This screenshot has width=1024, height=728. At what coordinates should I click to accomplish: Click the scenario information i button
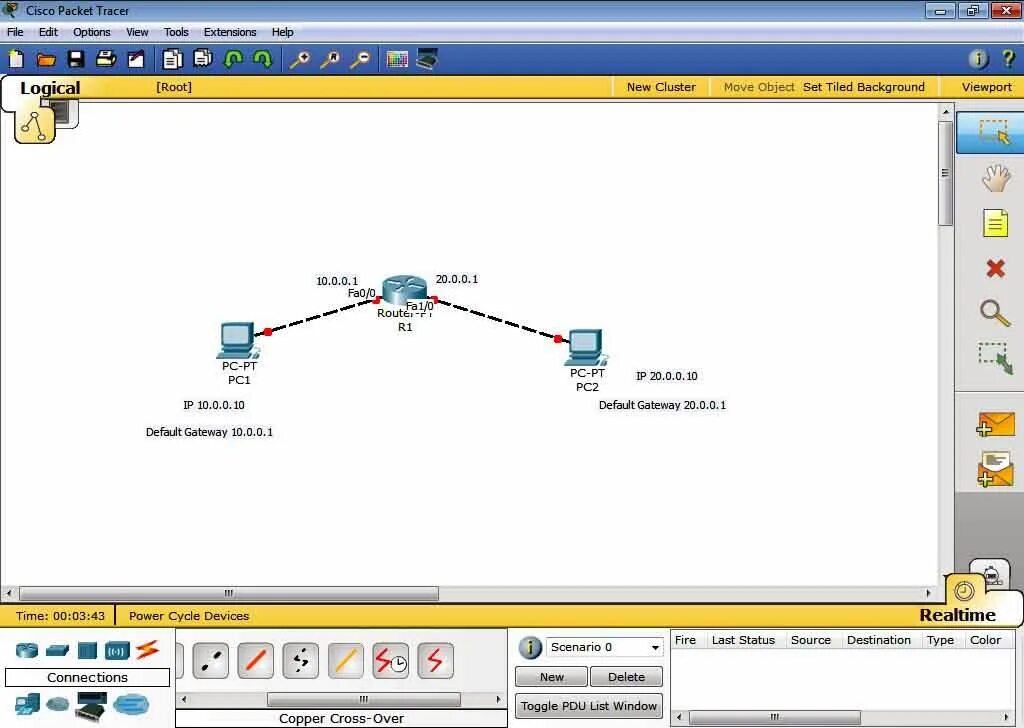coord(530,648)
